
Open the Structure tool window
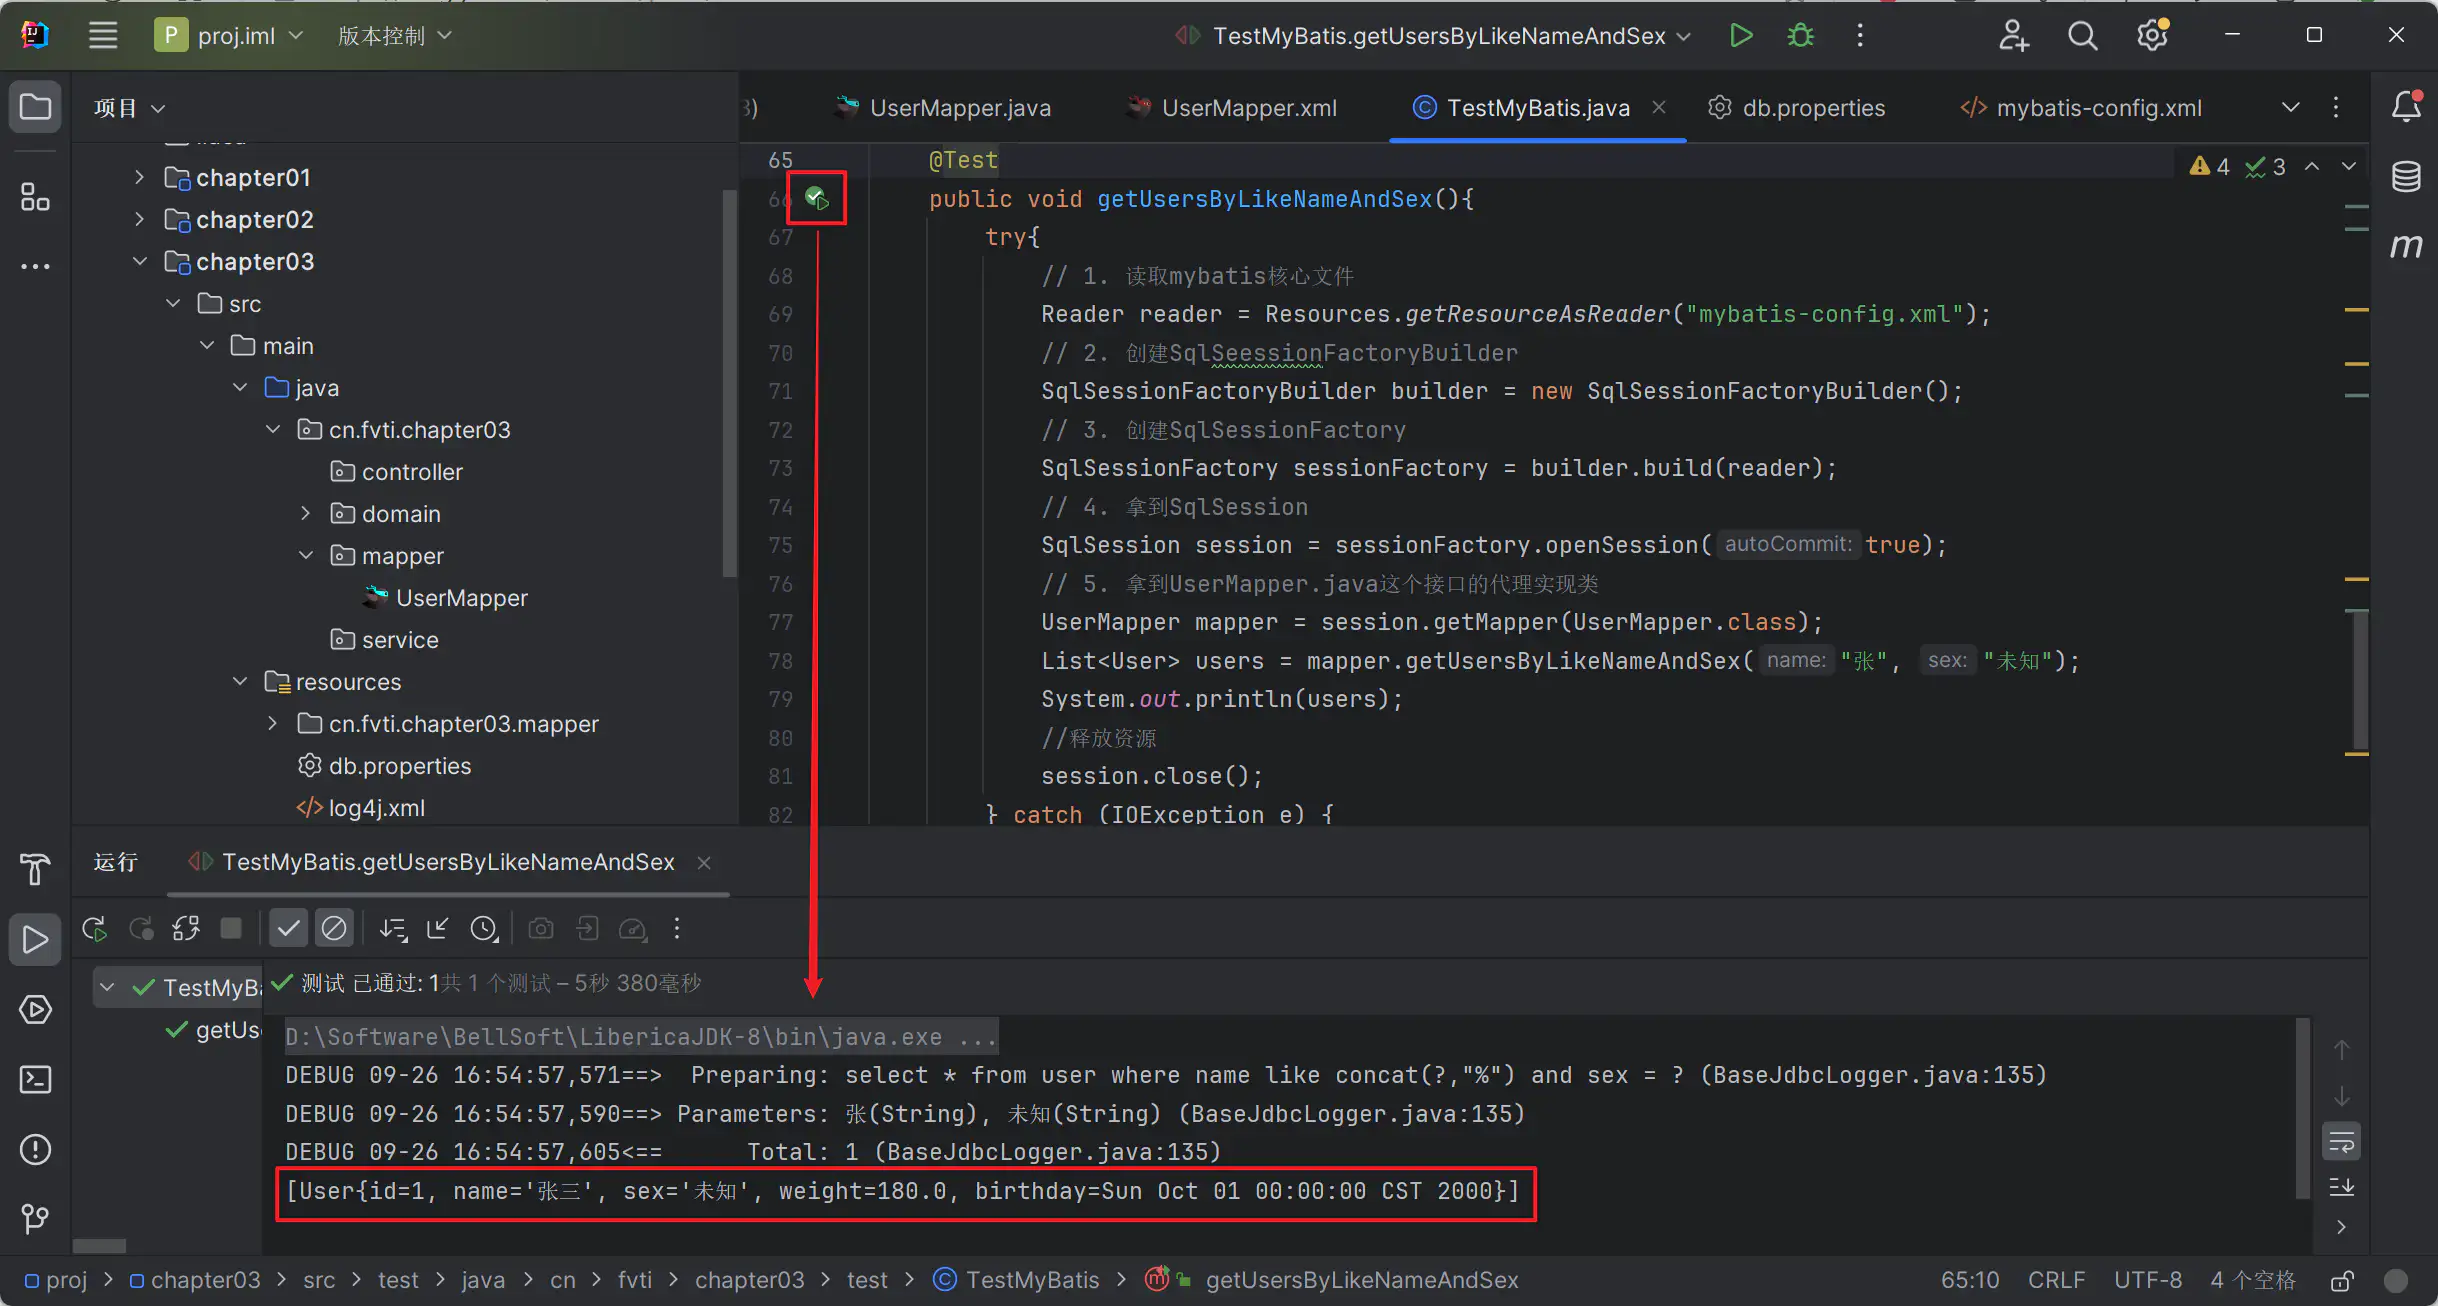[x=35, y=197]
